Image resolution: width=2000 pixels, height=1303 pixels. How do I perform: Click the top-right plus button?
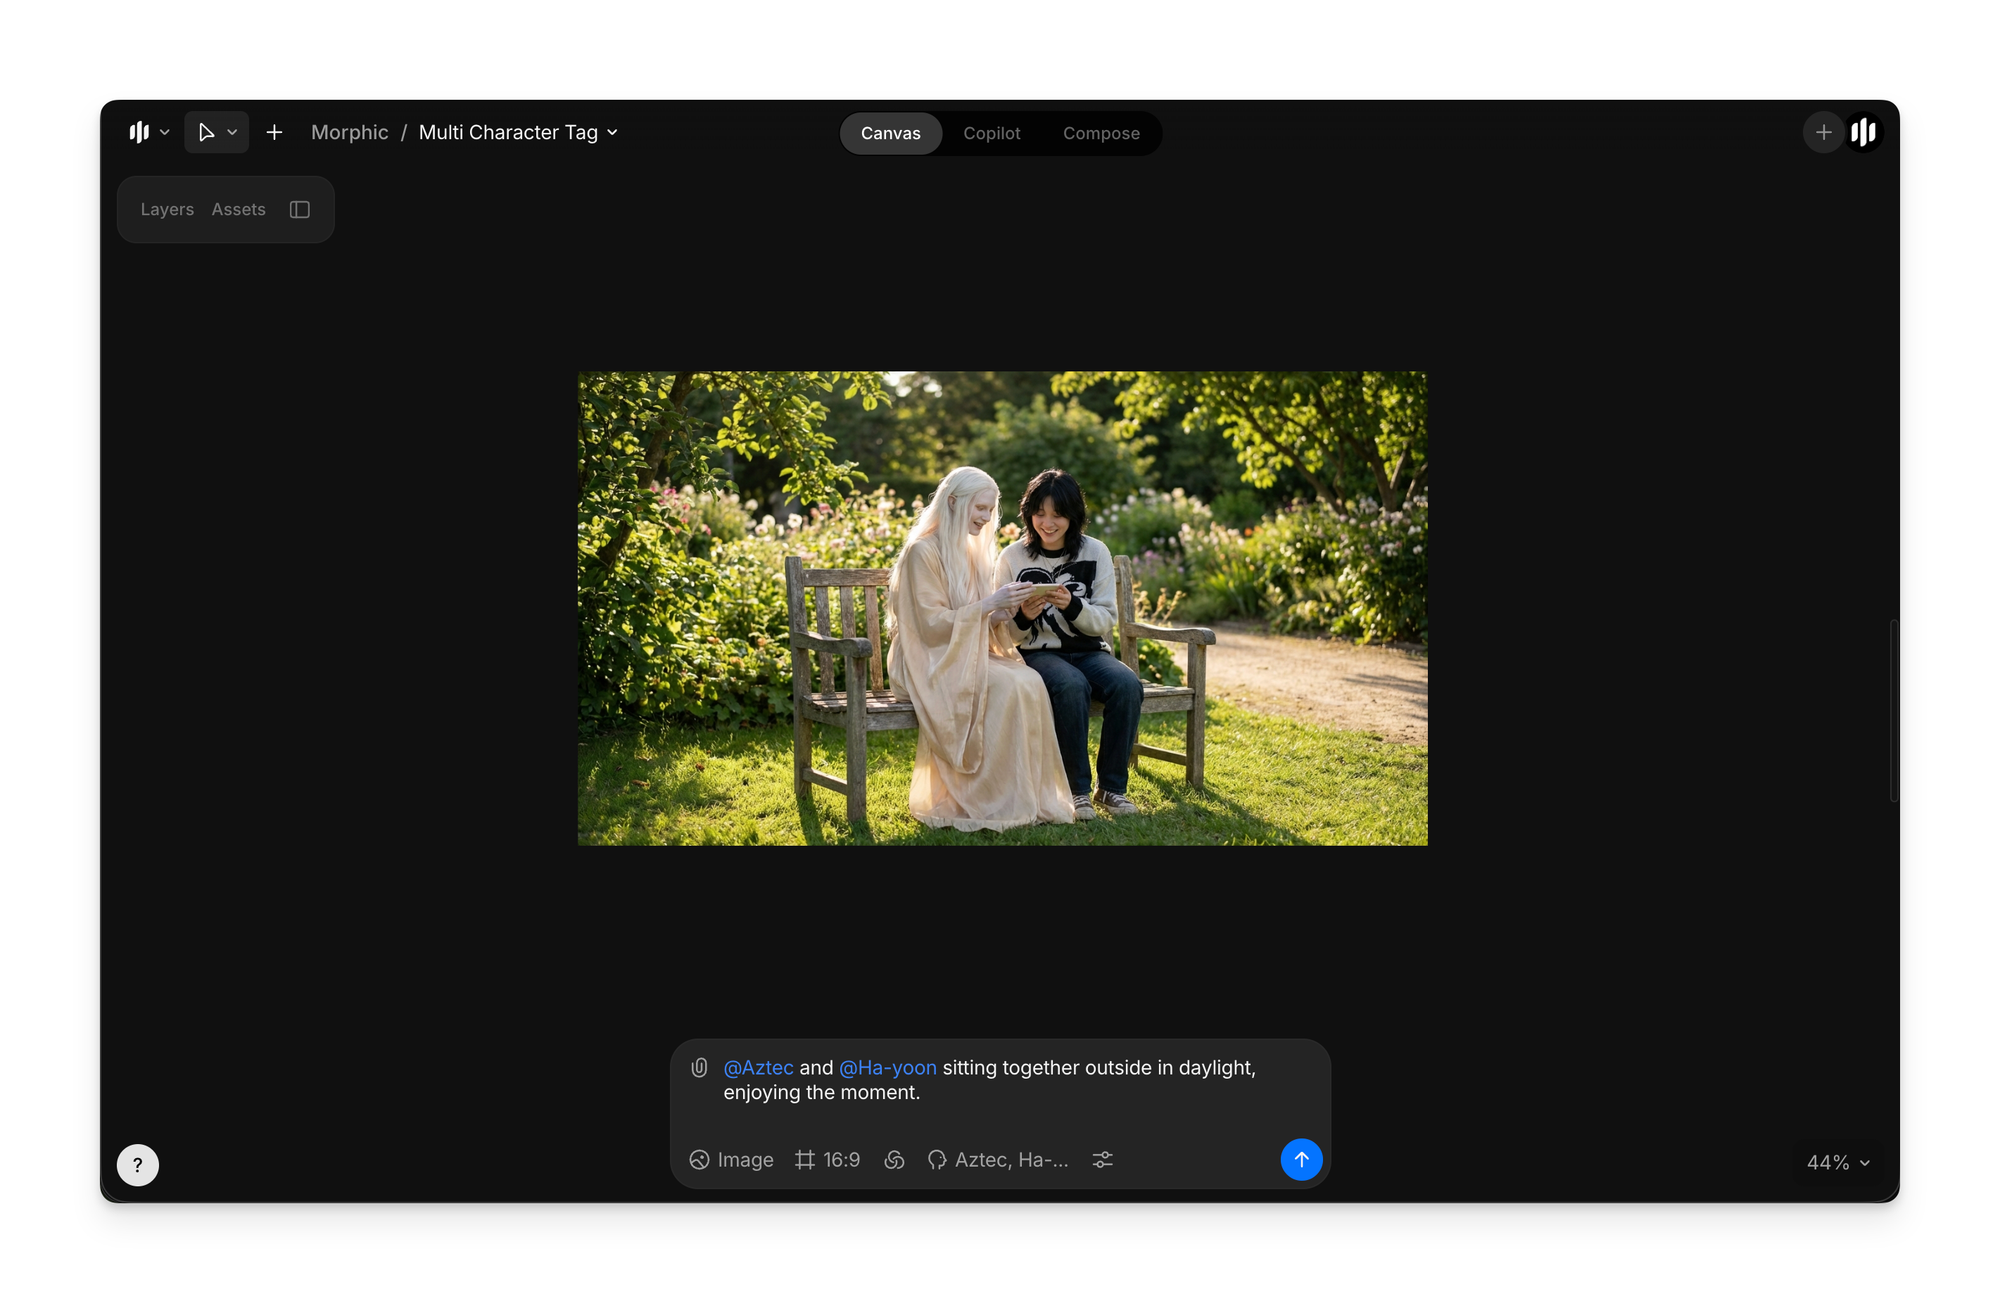click(1823, 132)
